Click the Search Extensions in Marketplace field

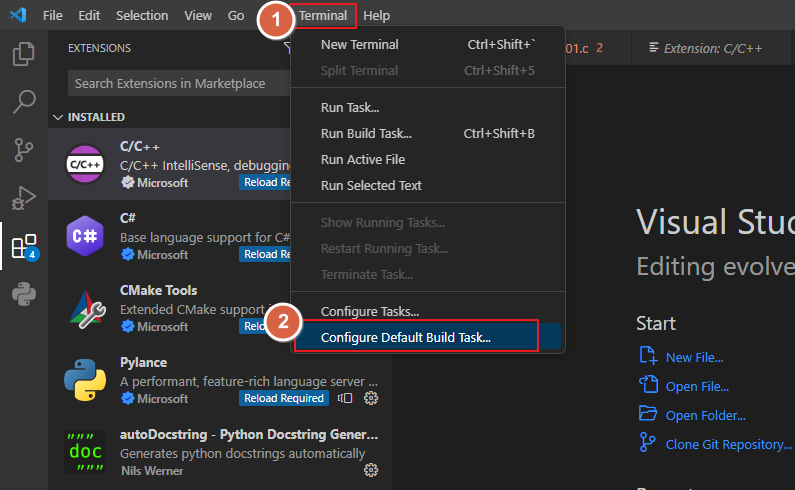[x=179, y=83]
